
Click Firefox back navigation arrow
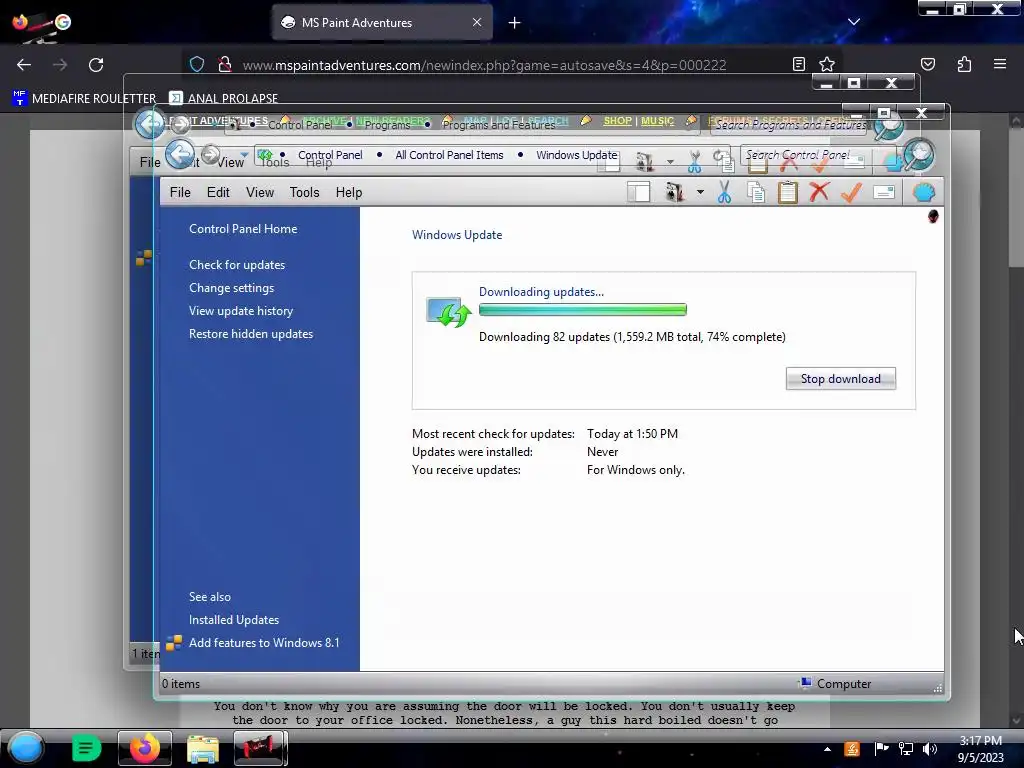[24, 65]
